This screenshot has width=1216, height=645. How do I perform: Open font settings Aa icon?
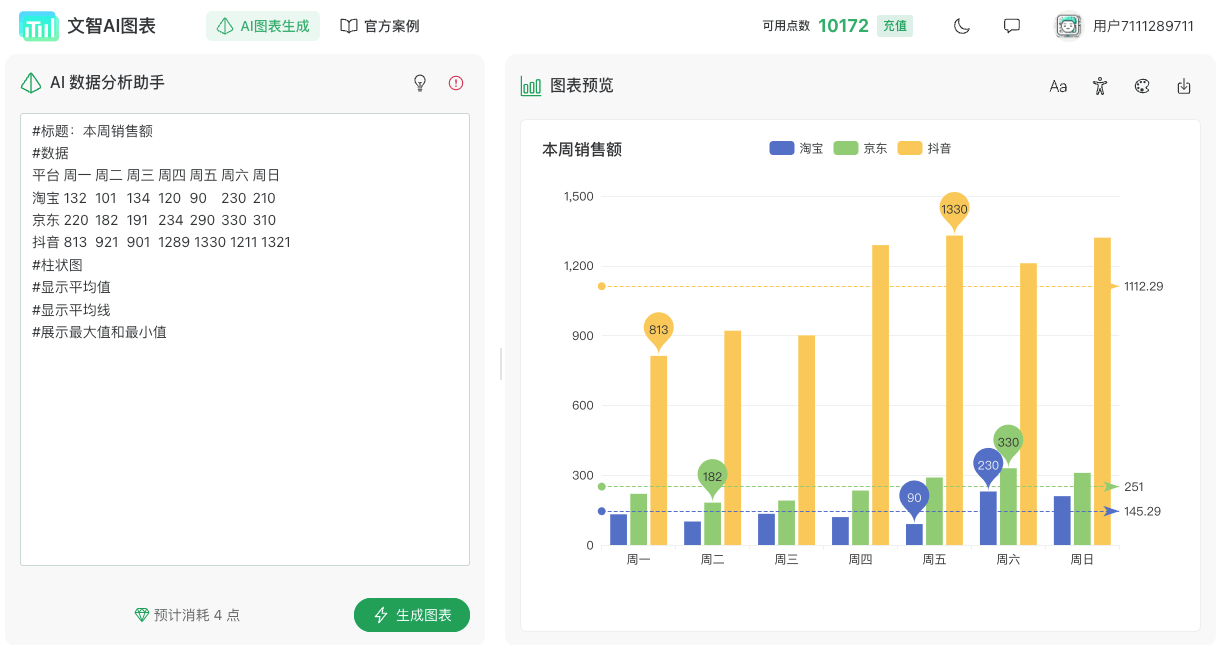pos(1058,86)
